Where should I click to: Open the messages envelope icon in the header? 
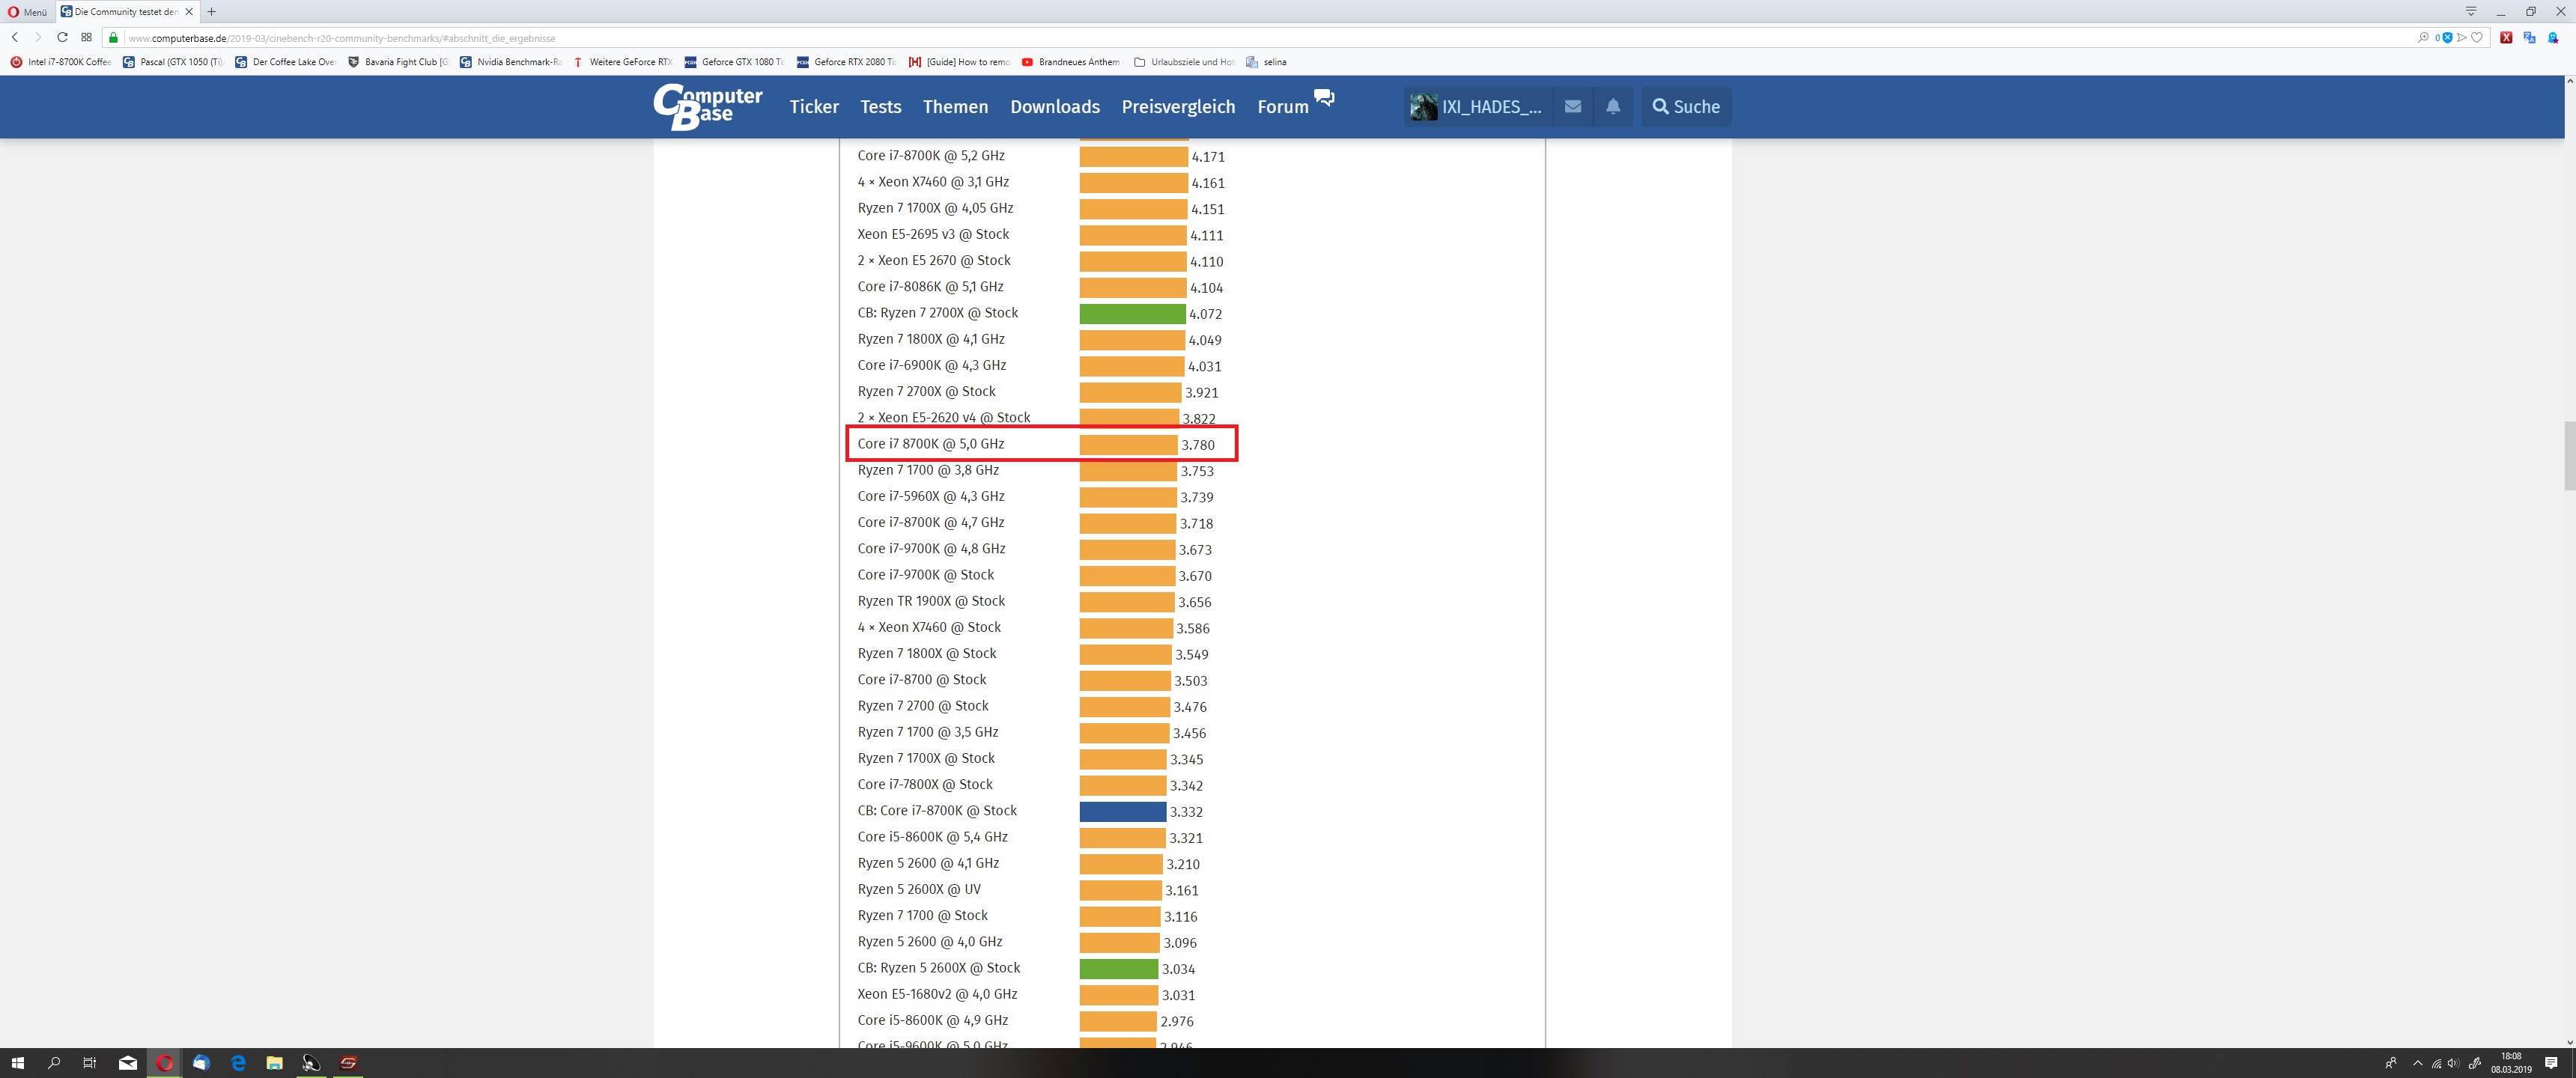point(1572,106)
